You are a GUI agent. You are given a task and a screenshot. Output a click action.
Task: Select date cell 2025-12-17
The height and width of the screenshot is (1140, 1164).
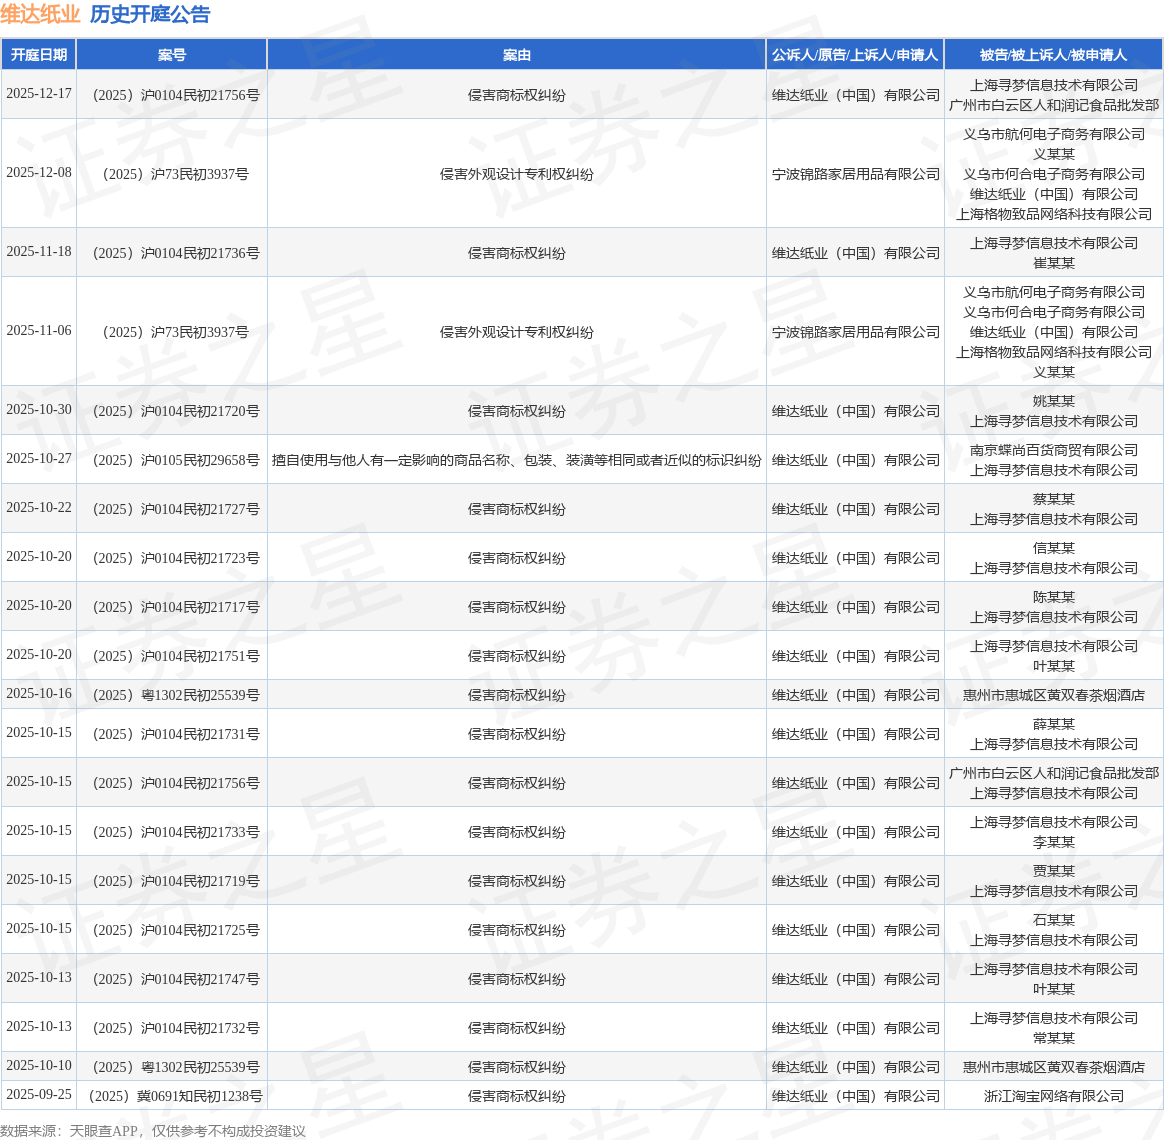(39, 94)
